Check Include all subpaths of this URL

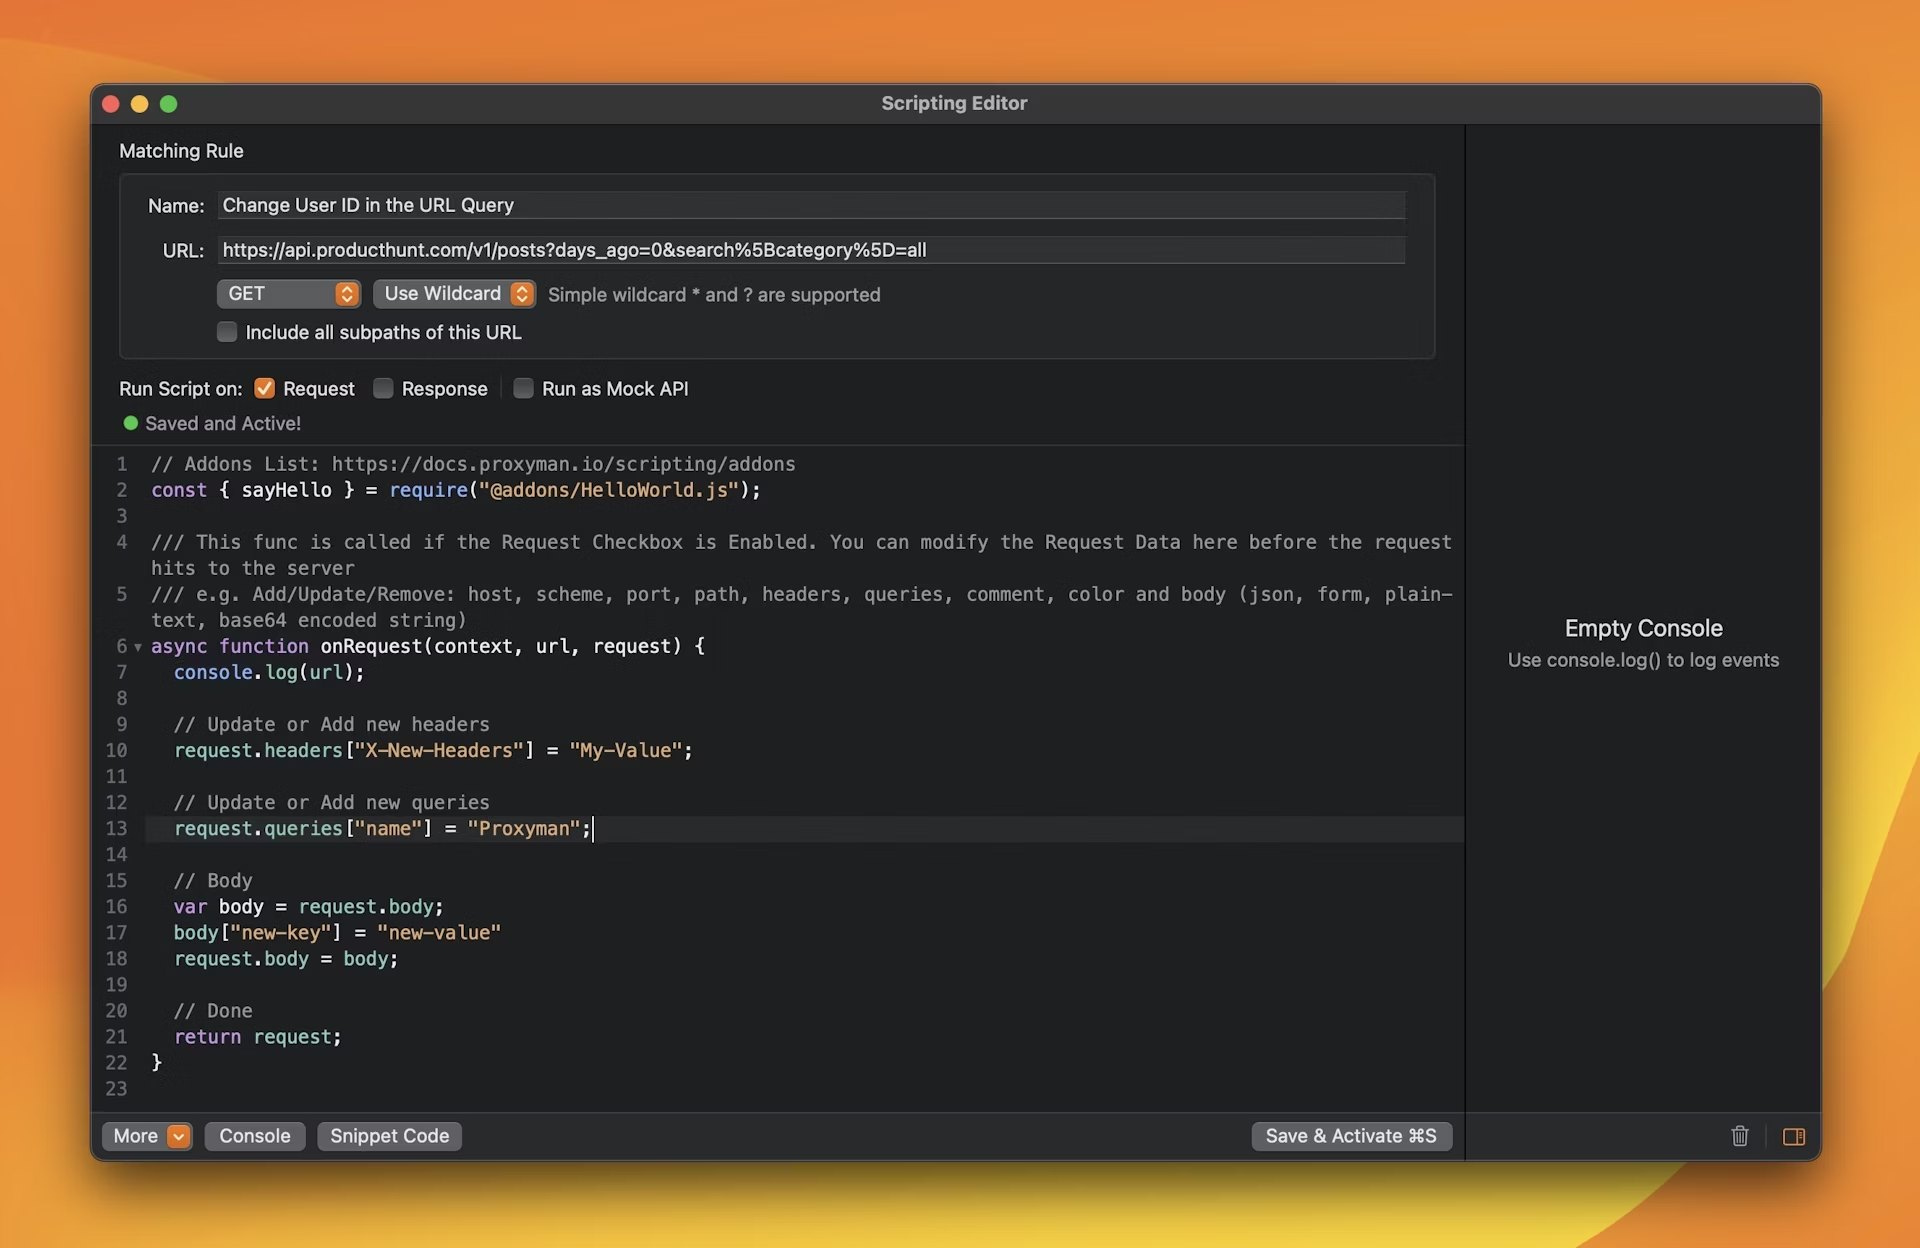point(227,332)
